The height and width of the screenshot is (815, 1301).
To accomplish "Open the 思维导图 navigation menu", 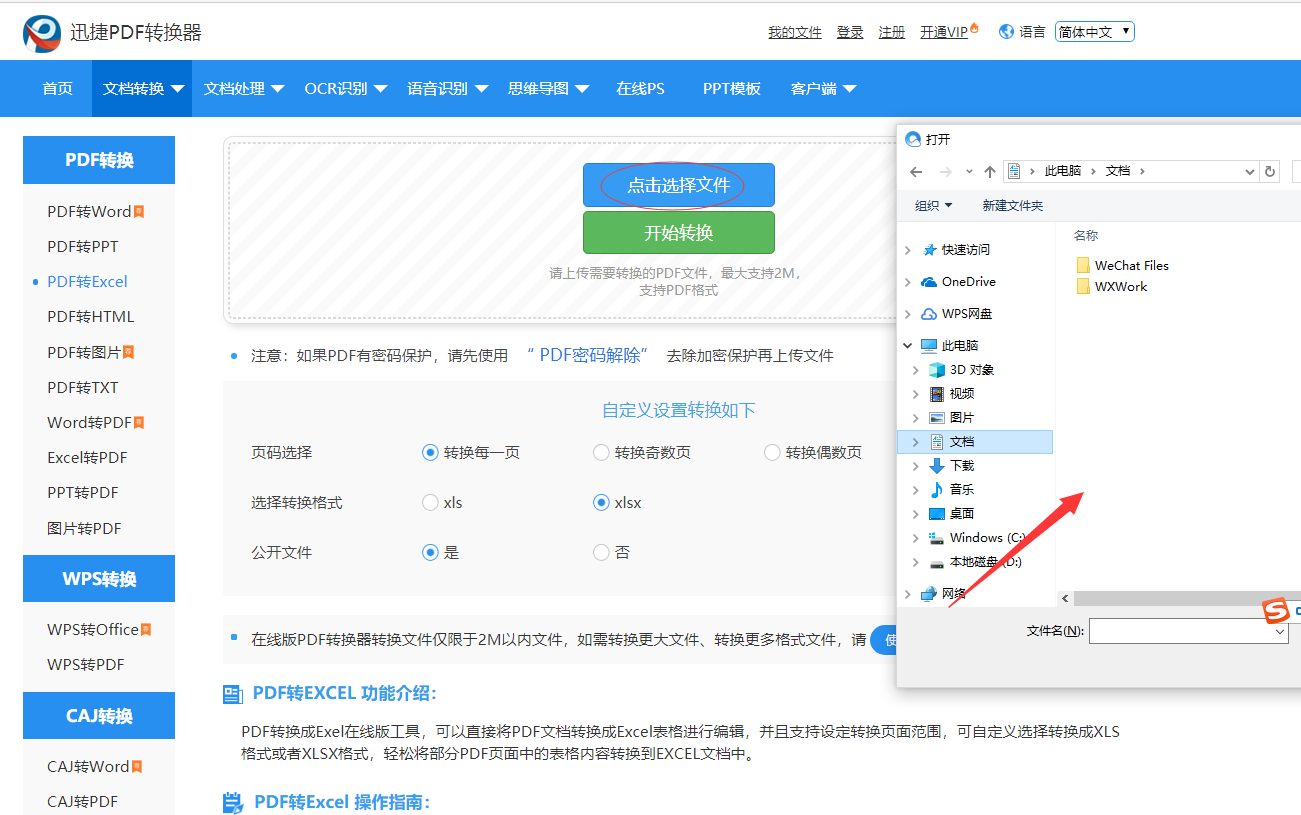I will pyautogui.click(x=548, y=88).
